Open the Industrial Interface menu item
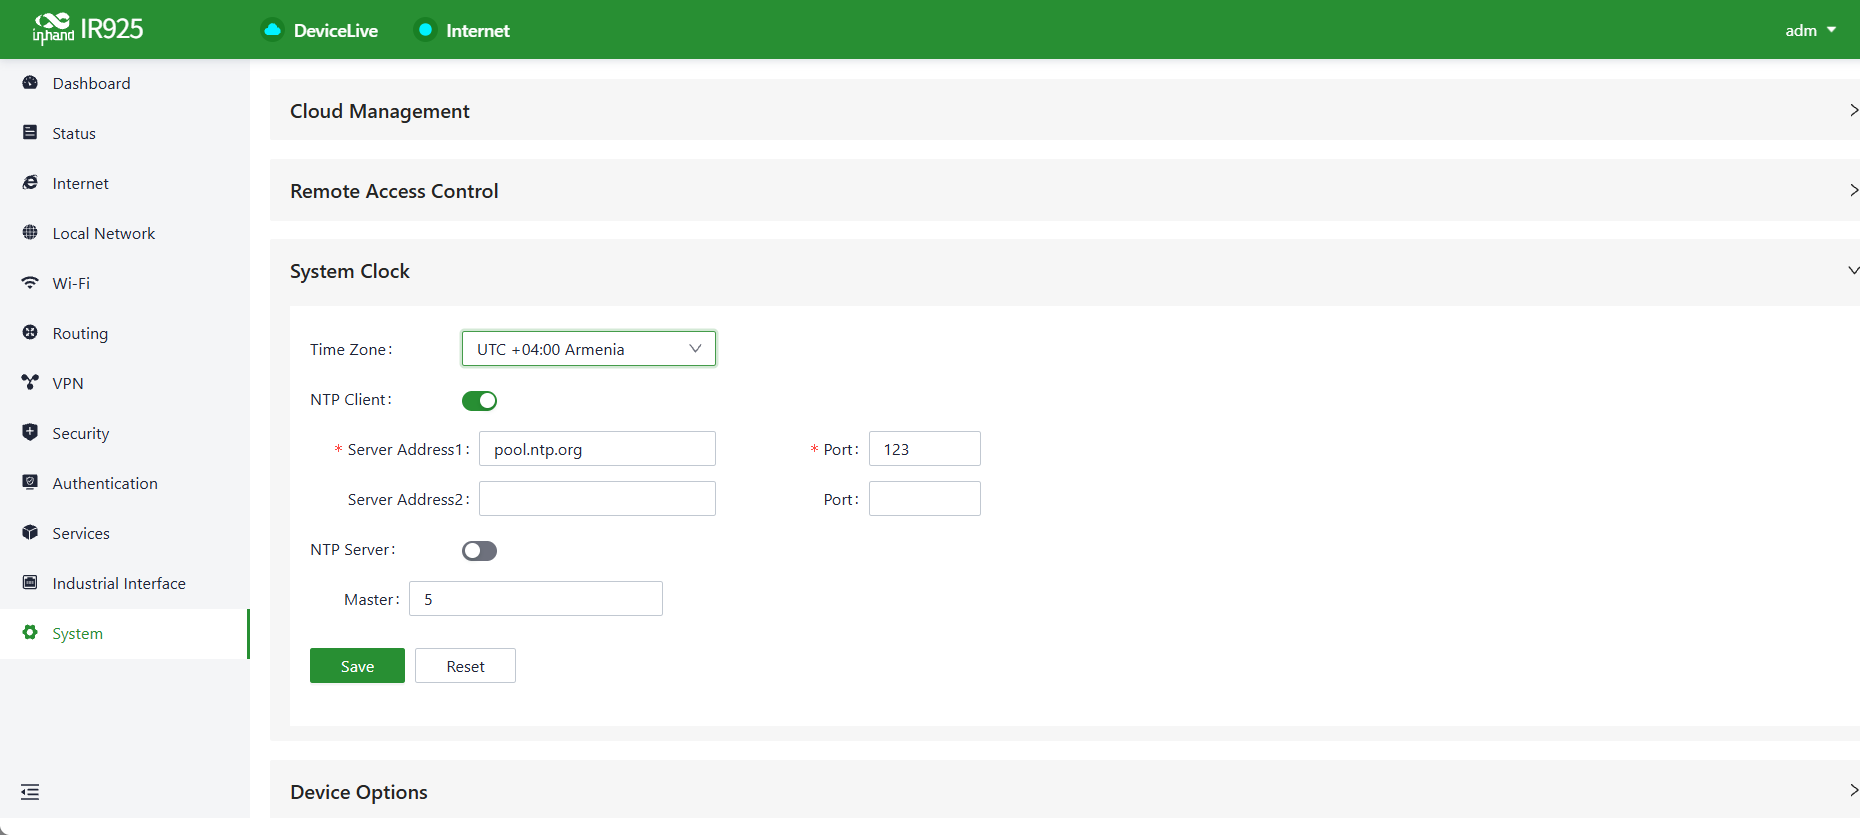This screenshot has width=1860, height=835. [125, 583]
